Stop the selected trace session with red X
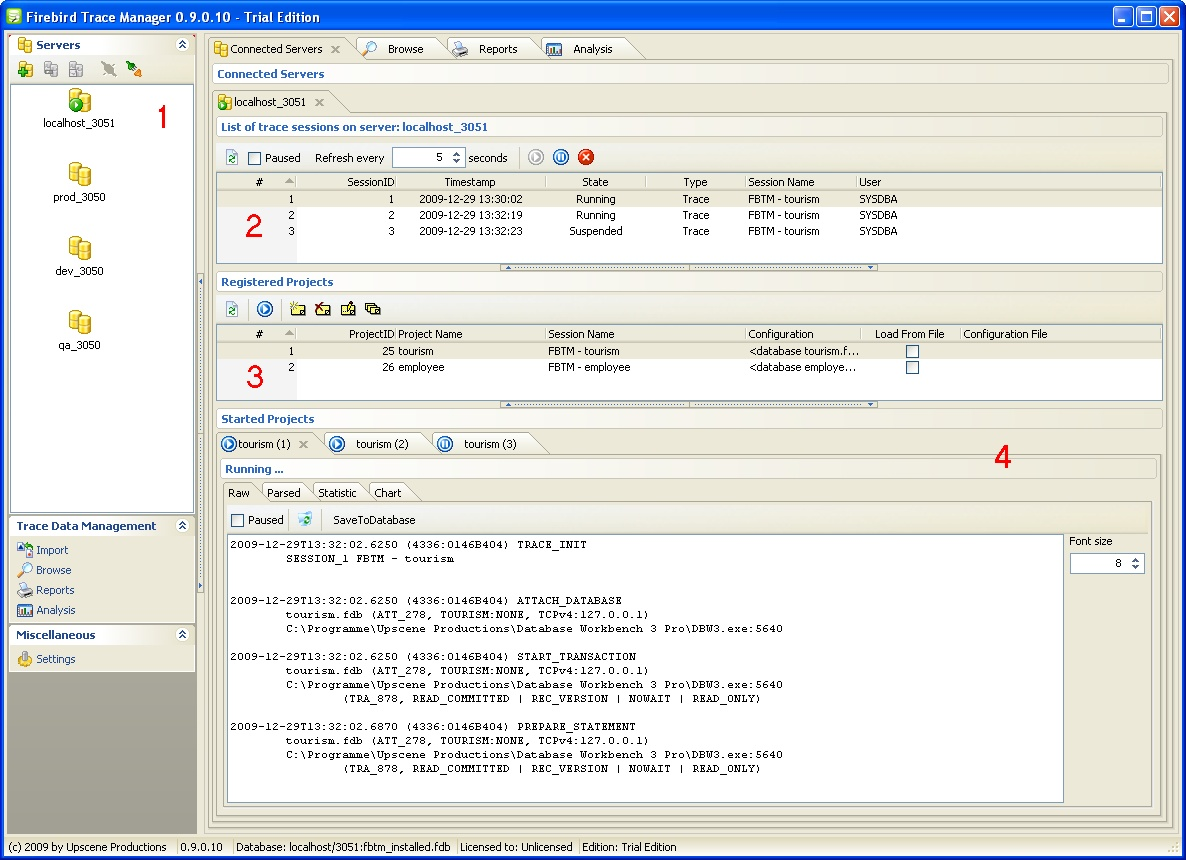1186x860 pixels. click(x=585, y=157)
